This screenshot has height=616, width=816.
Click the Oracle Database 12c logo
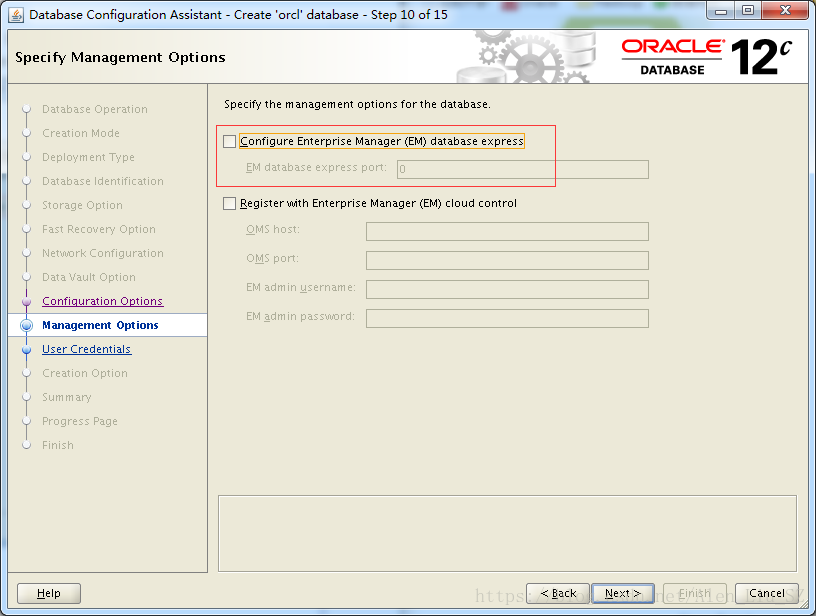click(707, 57)
